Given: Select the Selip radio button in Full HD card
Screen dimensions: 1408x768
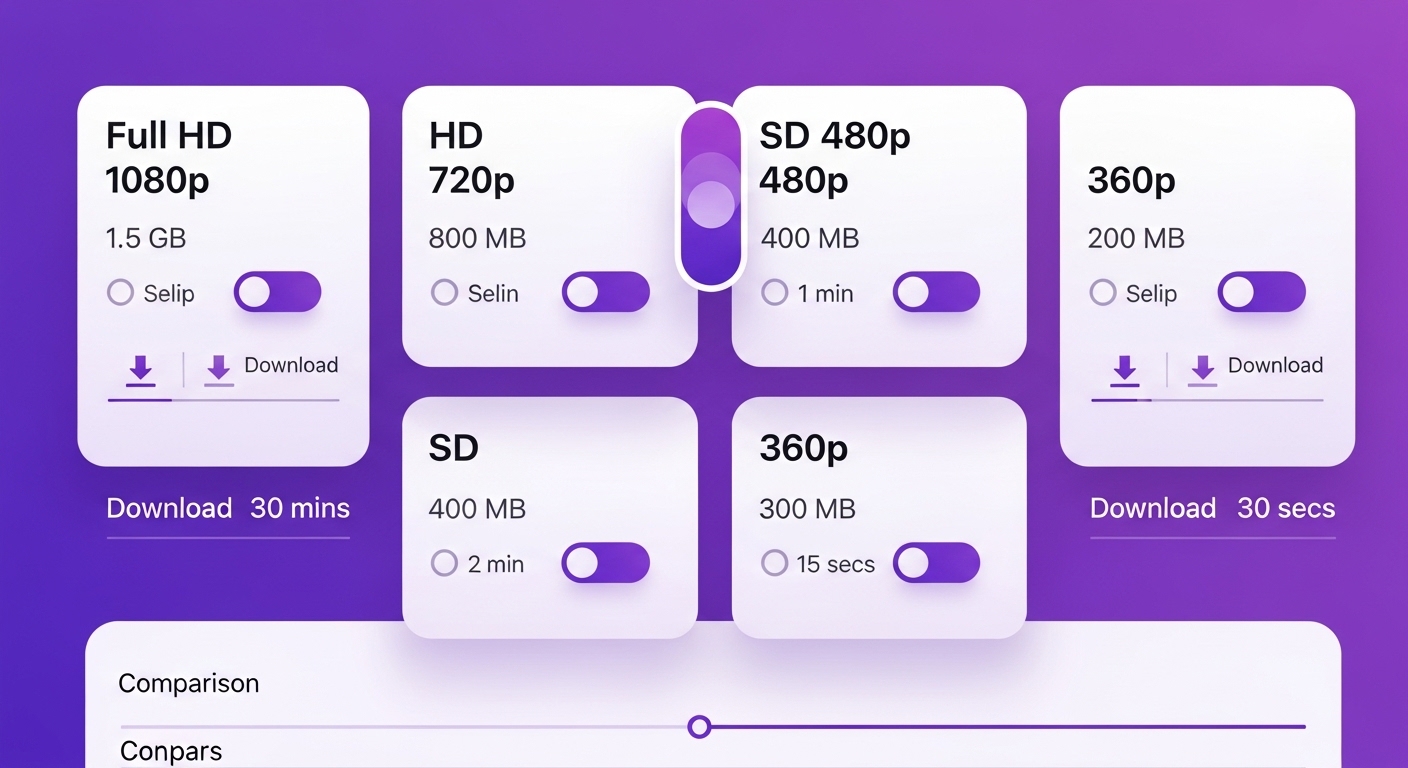Looking at the screenshot, I should coord(121,293).
